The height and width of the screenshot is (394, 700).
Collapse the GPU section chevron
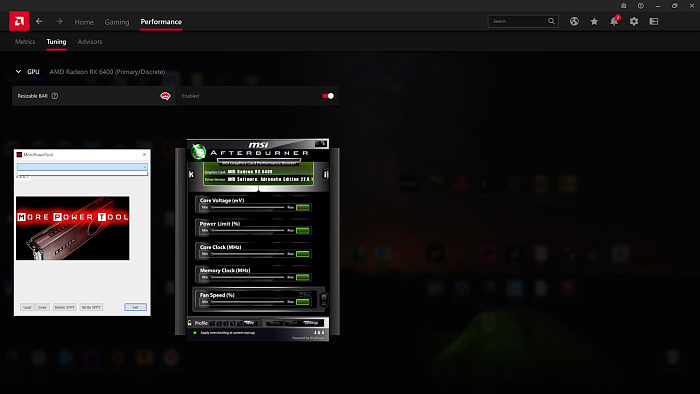click(18, 71)
